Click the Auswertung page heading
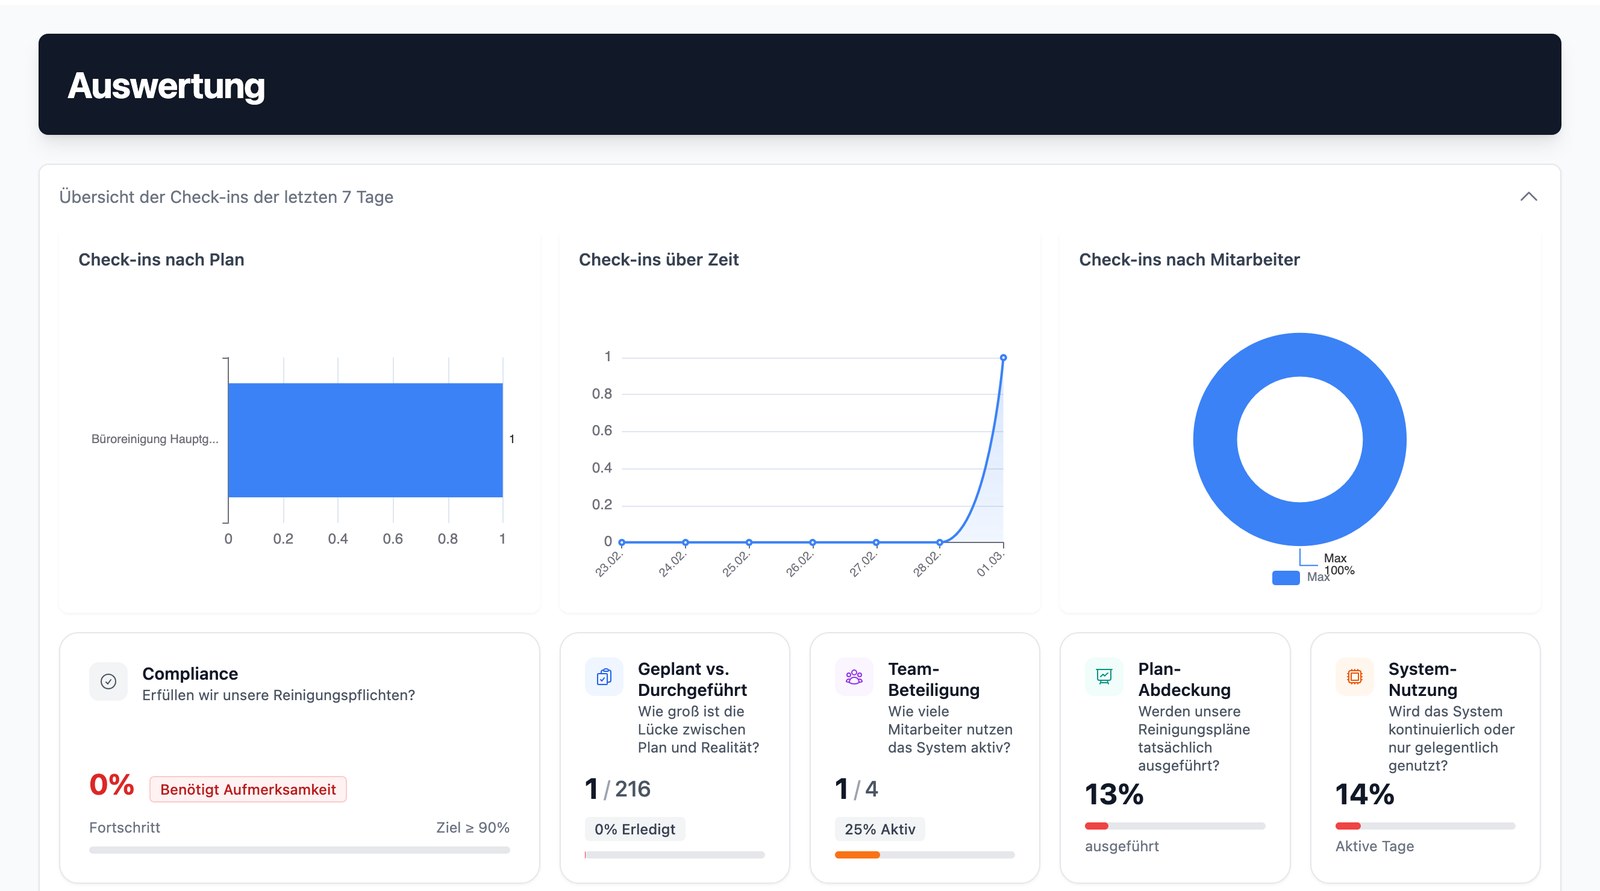Image resolution: width=1600 pixels, height=891 pixels. 166,86
